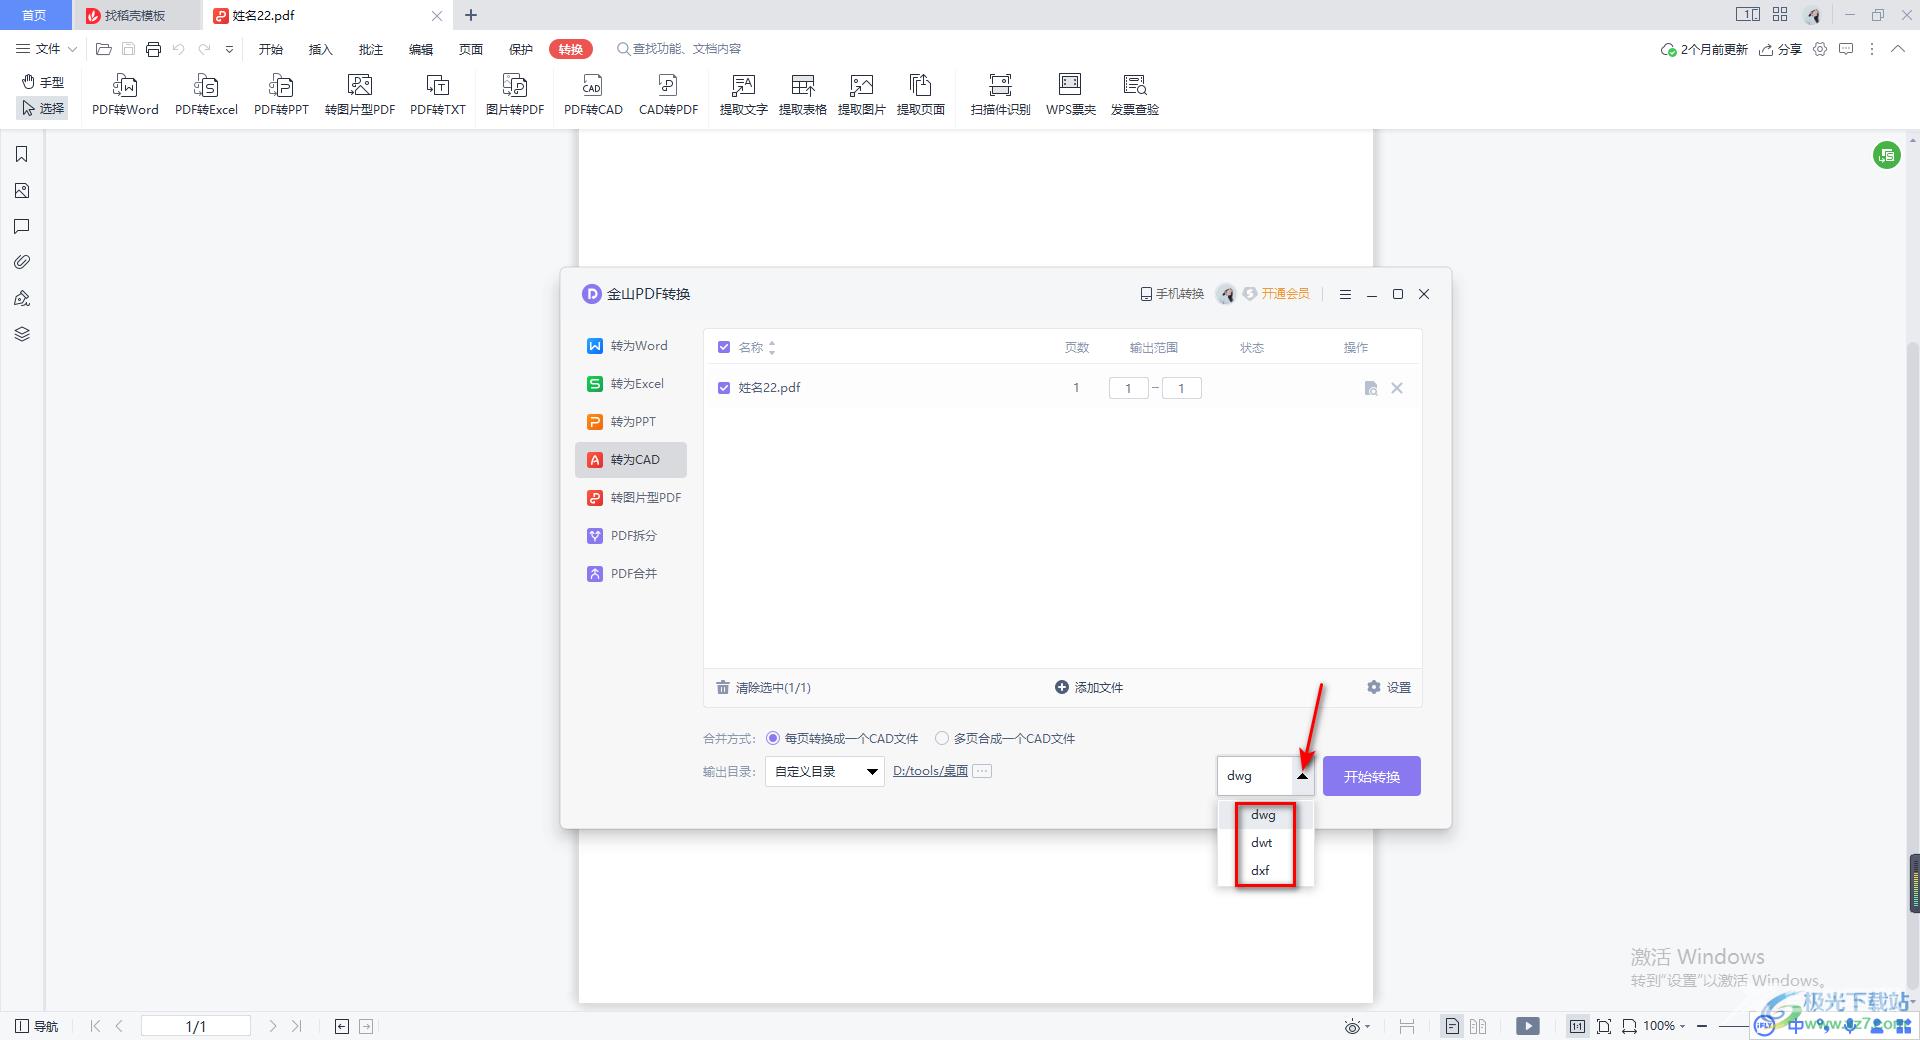Image resolution: width=1920 pixels, height=1040 pixels.
Task: Open the 插入 ribbon tab
Action: [320, 49]
